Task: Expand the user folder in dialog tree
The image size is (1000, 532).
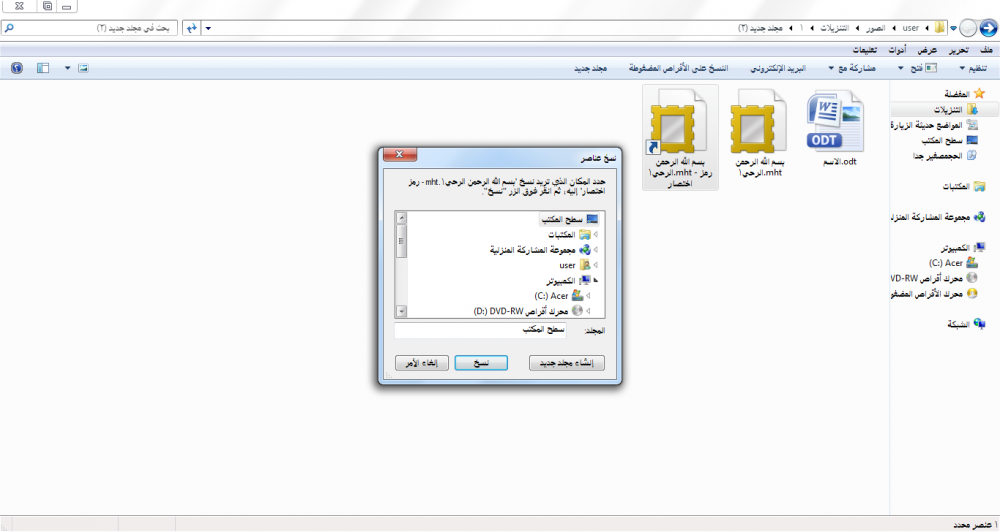Action: tap(596, 265)
